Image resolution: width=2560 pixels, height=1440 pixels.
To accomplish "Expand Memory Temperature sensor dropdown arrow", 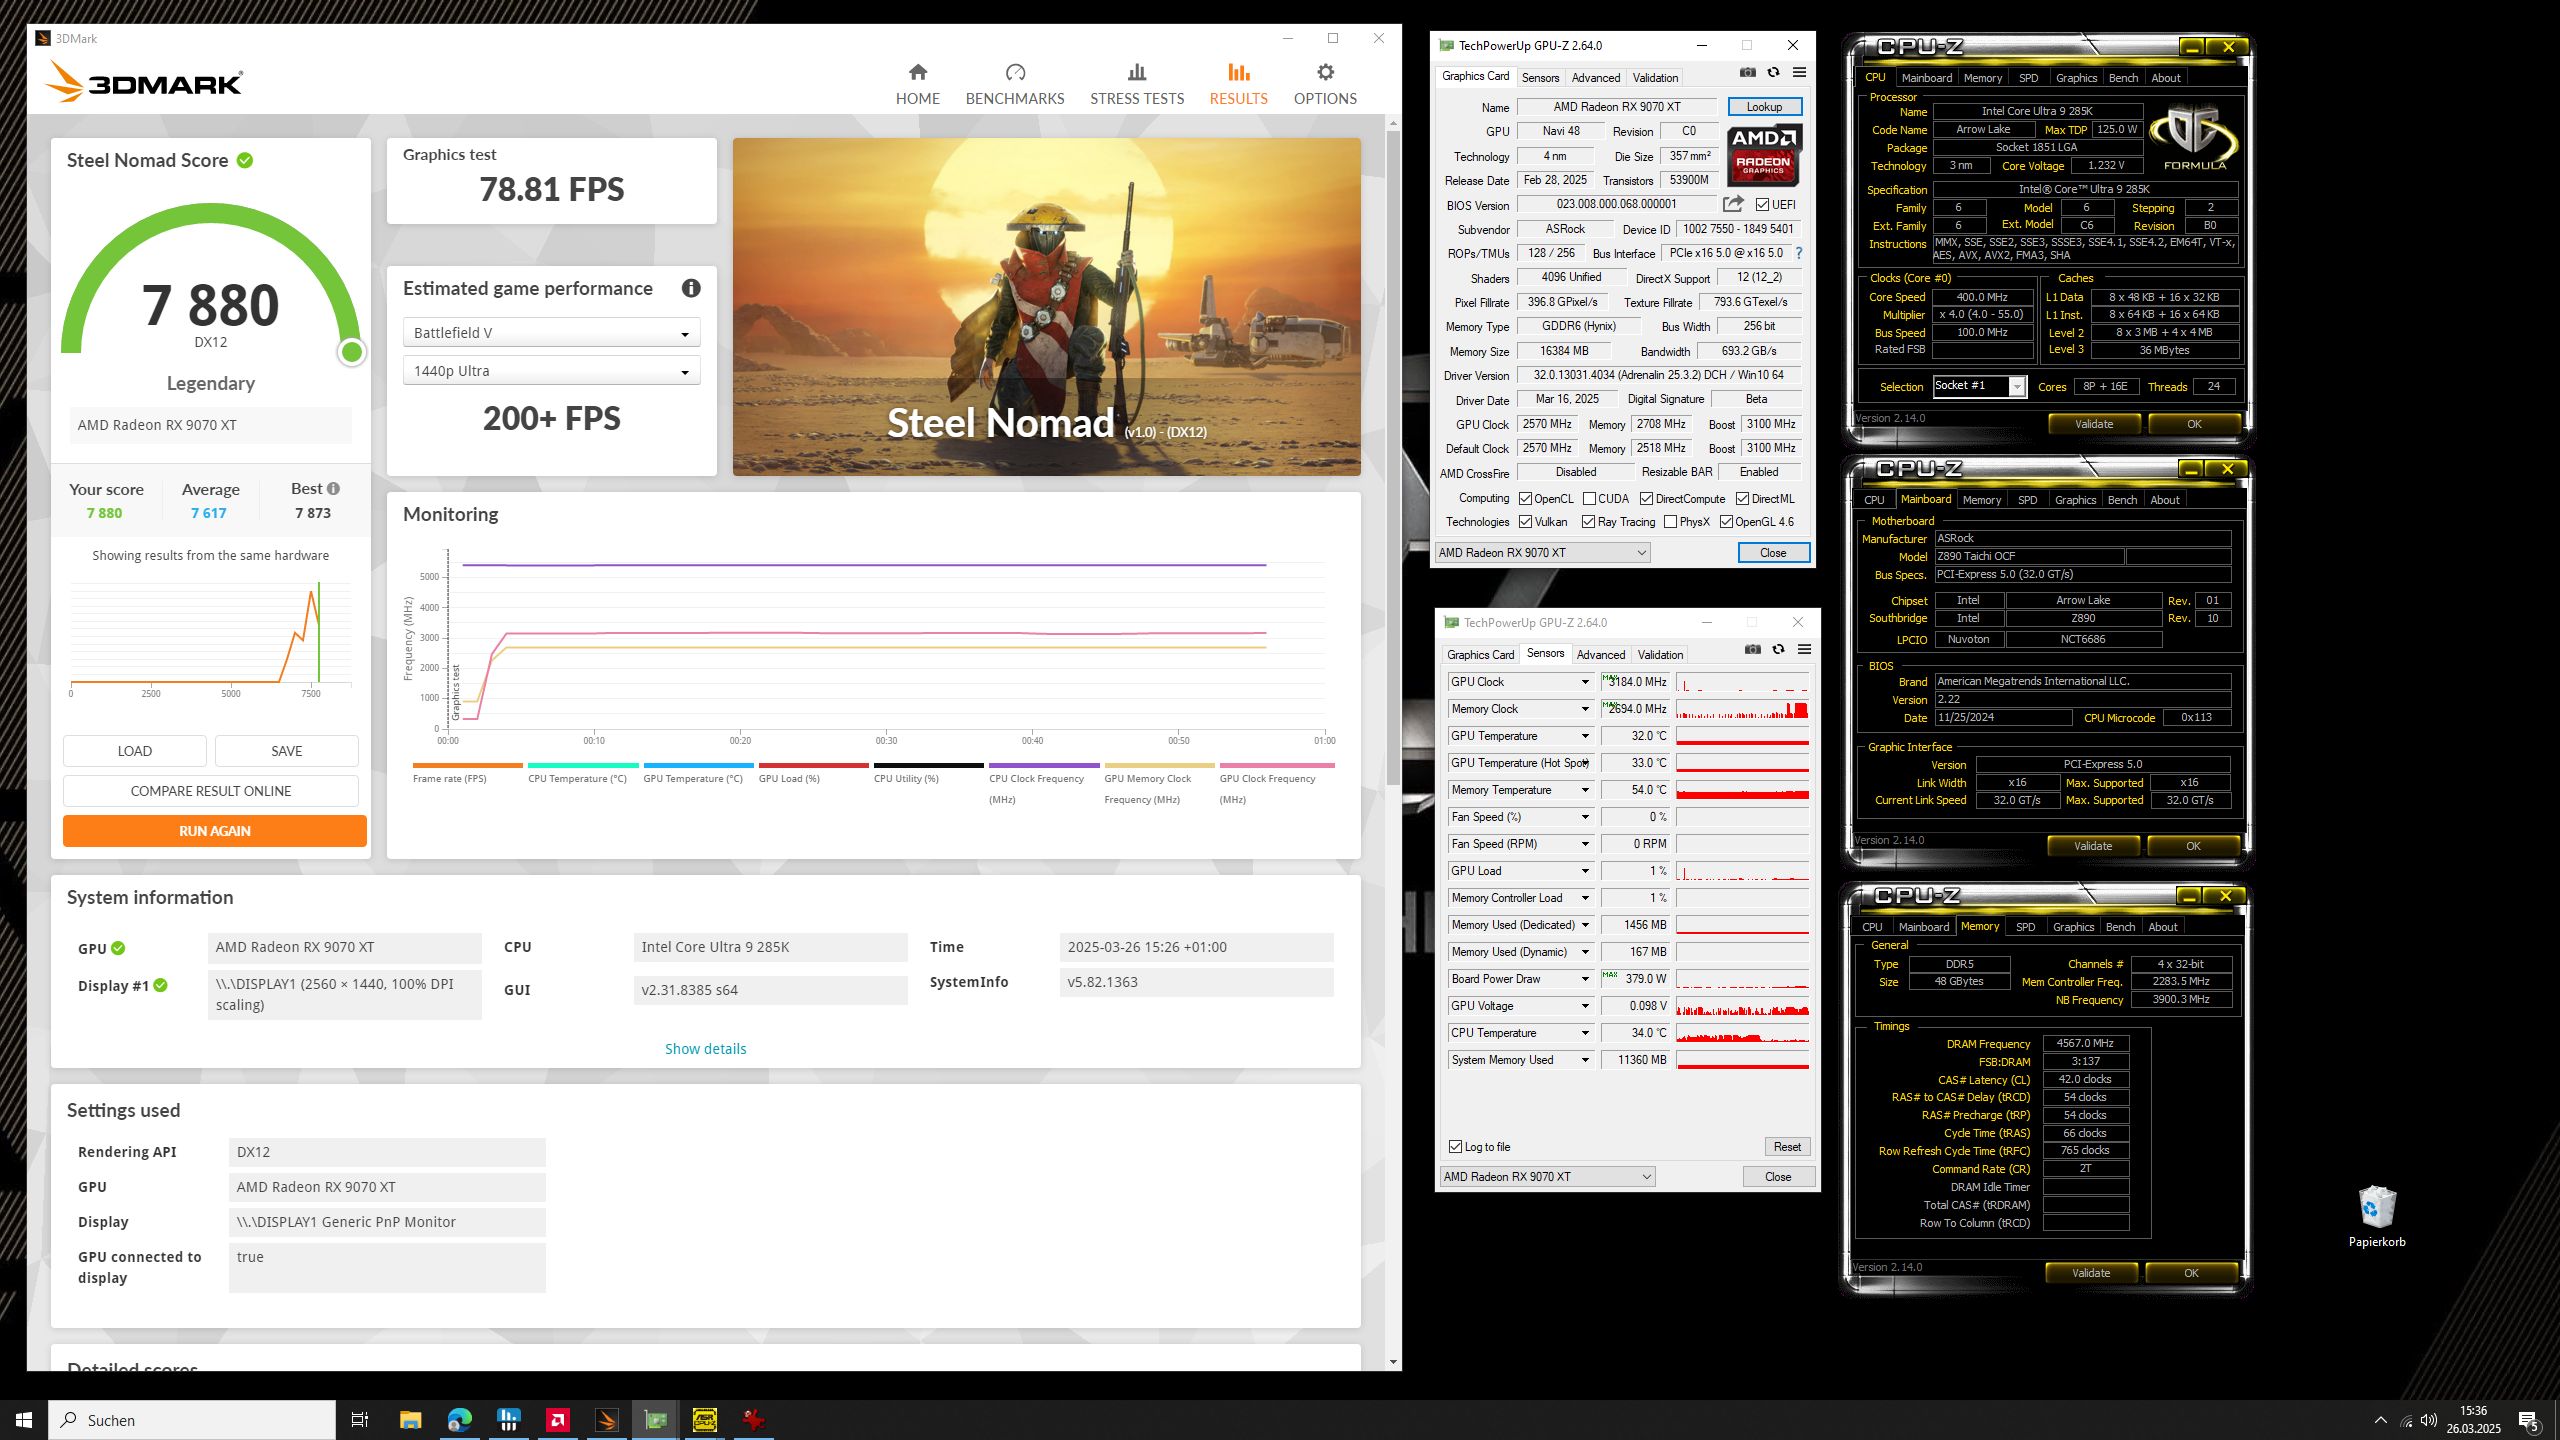I will pos(1585,790).
